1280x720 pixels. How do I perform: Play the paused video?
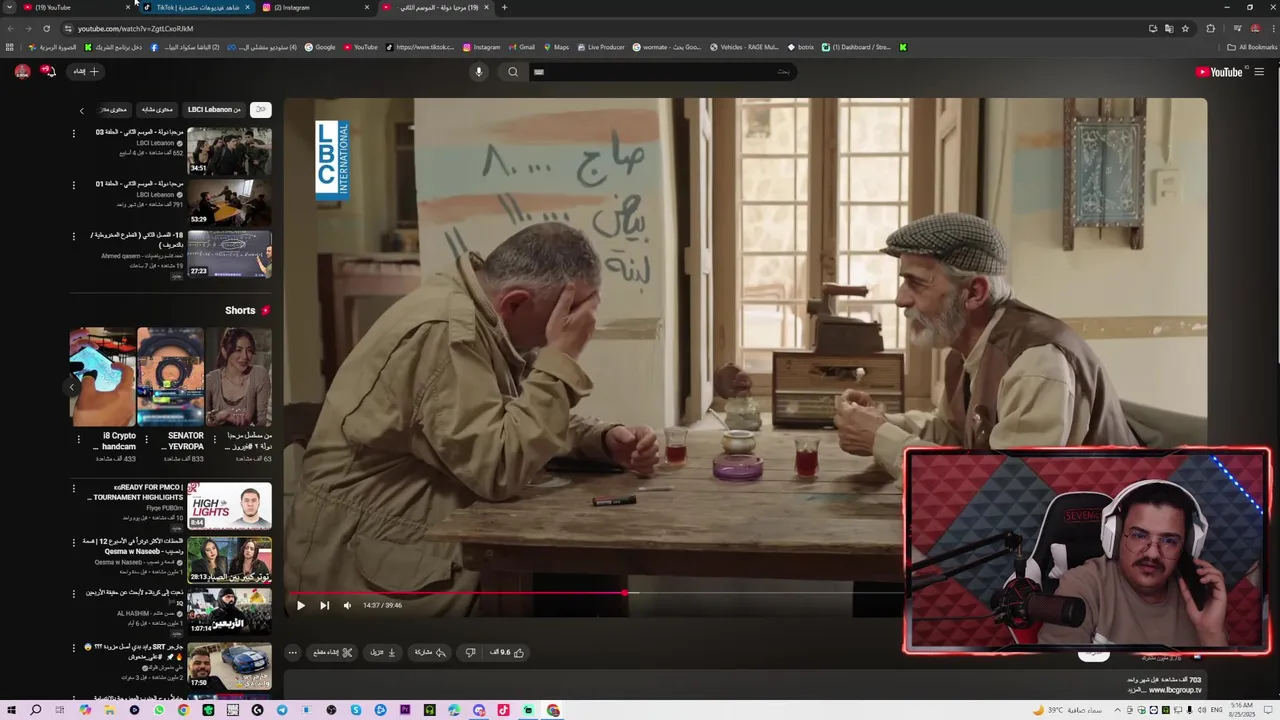coord(300,605)
